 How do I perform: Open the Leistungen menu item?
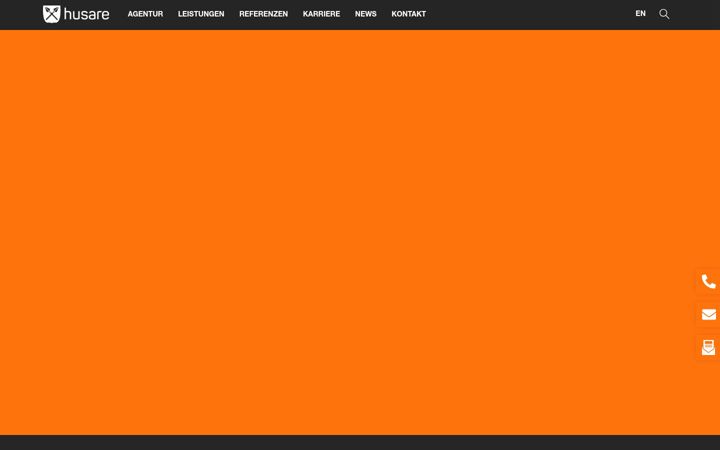(x=201, y=14)
